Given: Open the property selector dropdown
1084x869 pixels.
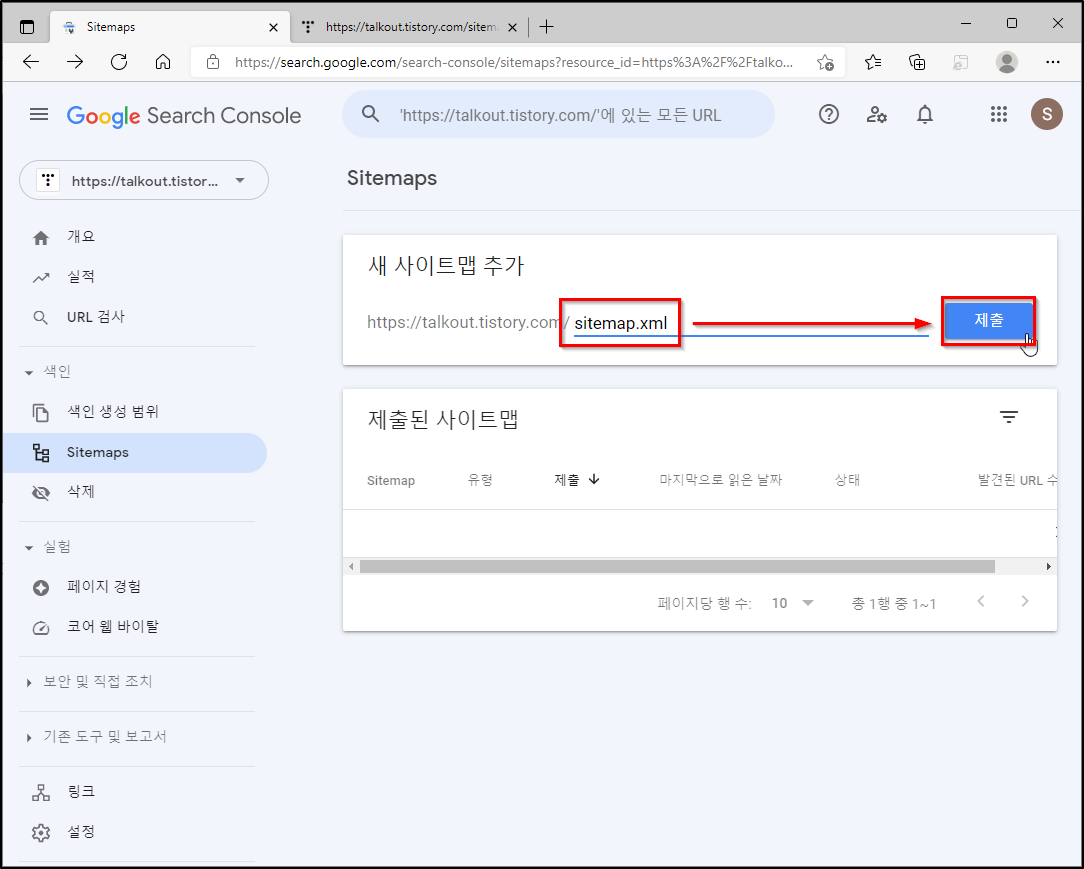Looking at the screenshot, I should pos(144,180).
